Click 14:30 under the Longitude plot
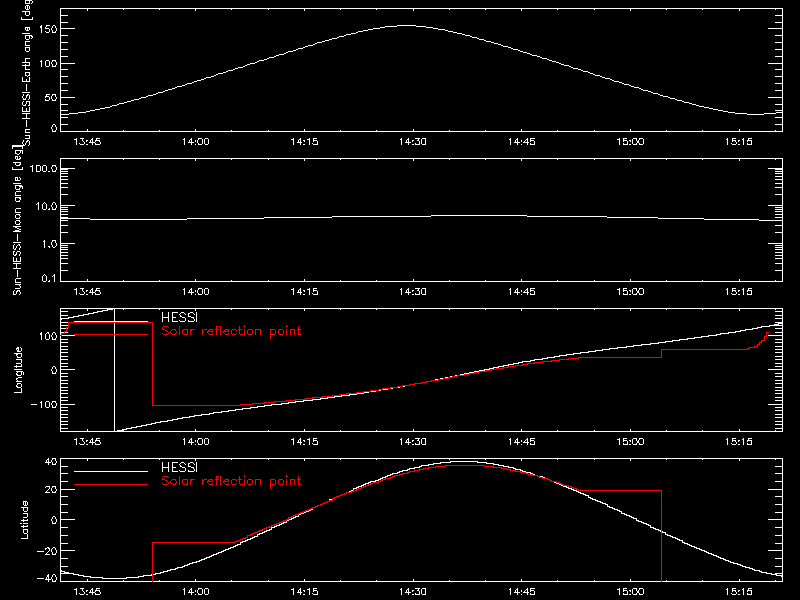 click(412, 442)
